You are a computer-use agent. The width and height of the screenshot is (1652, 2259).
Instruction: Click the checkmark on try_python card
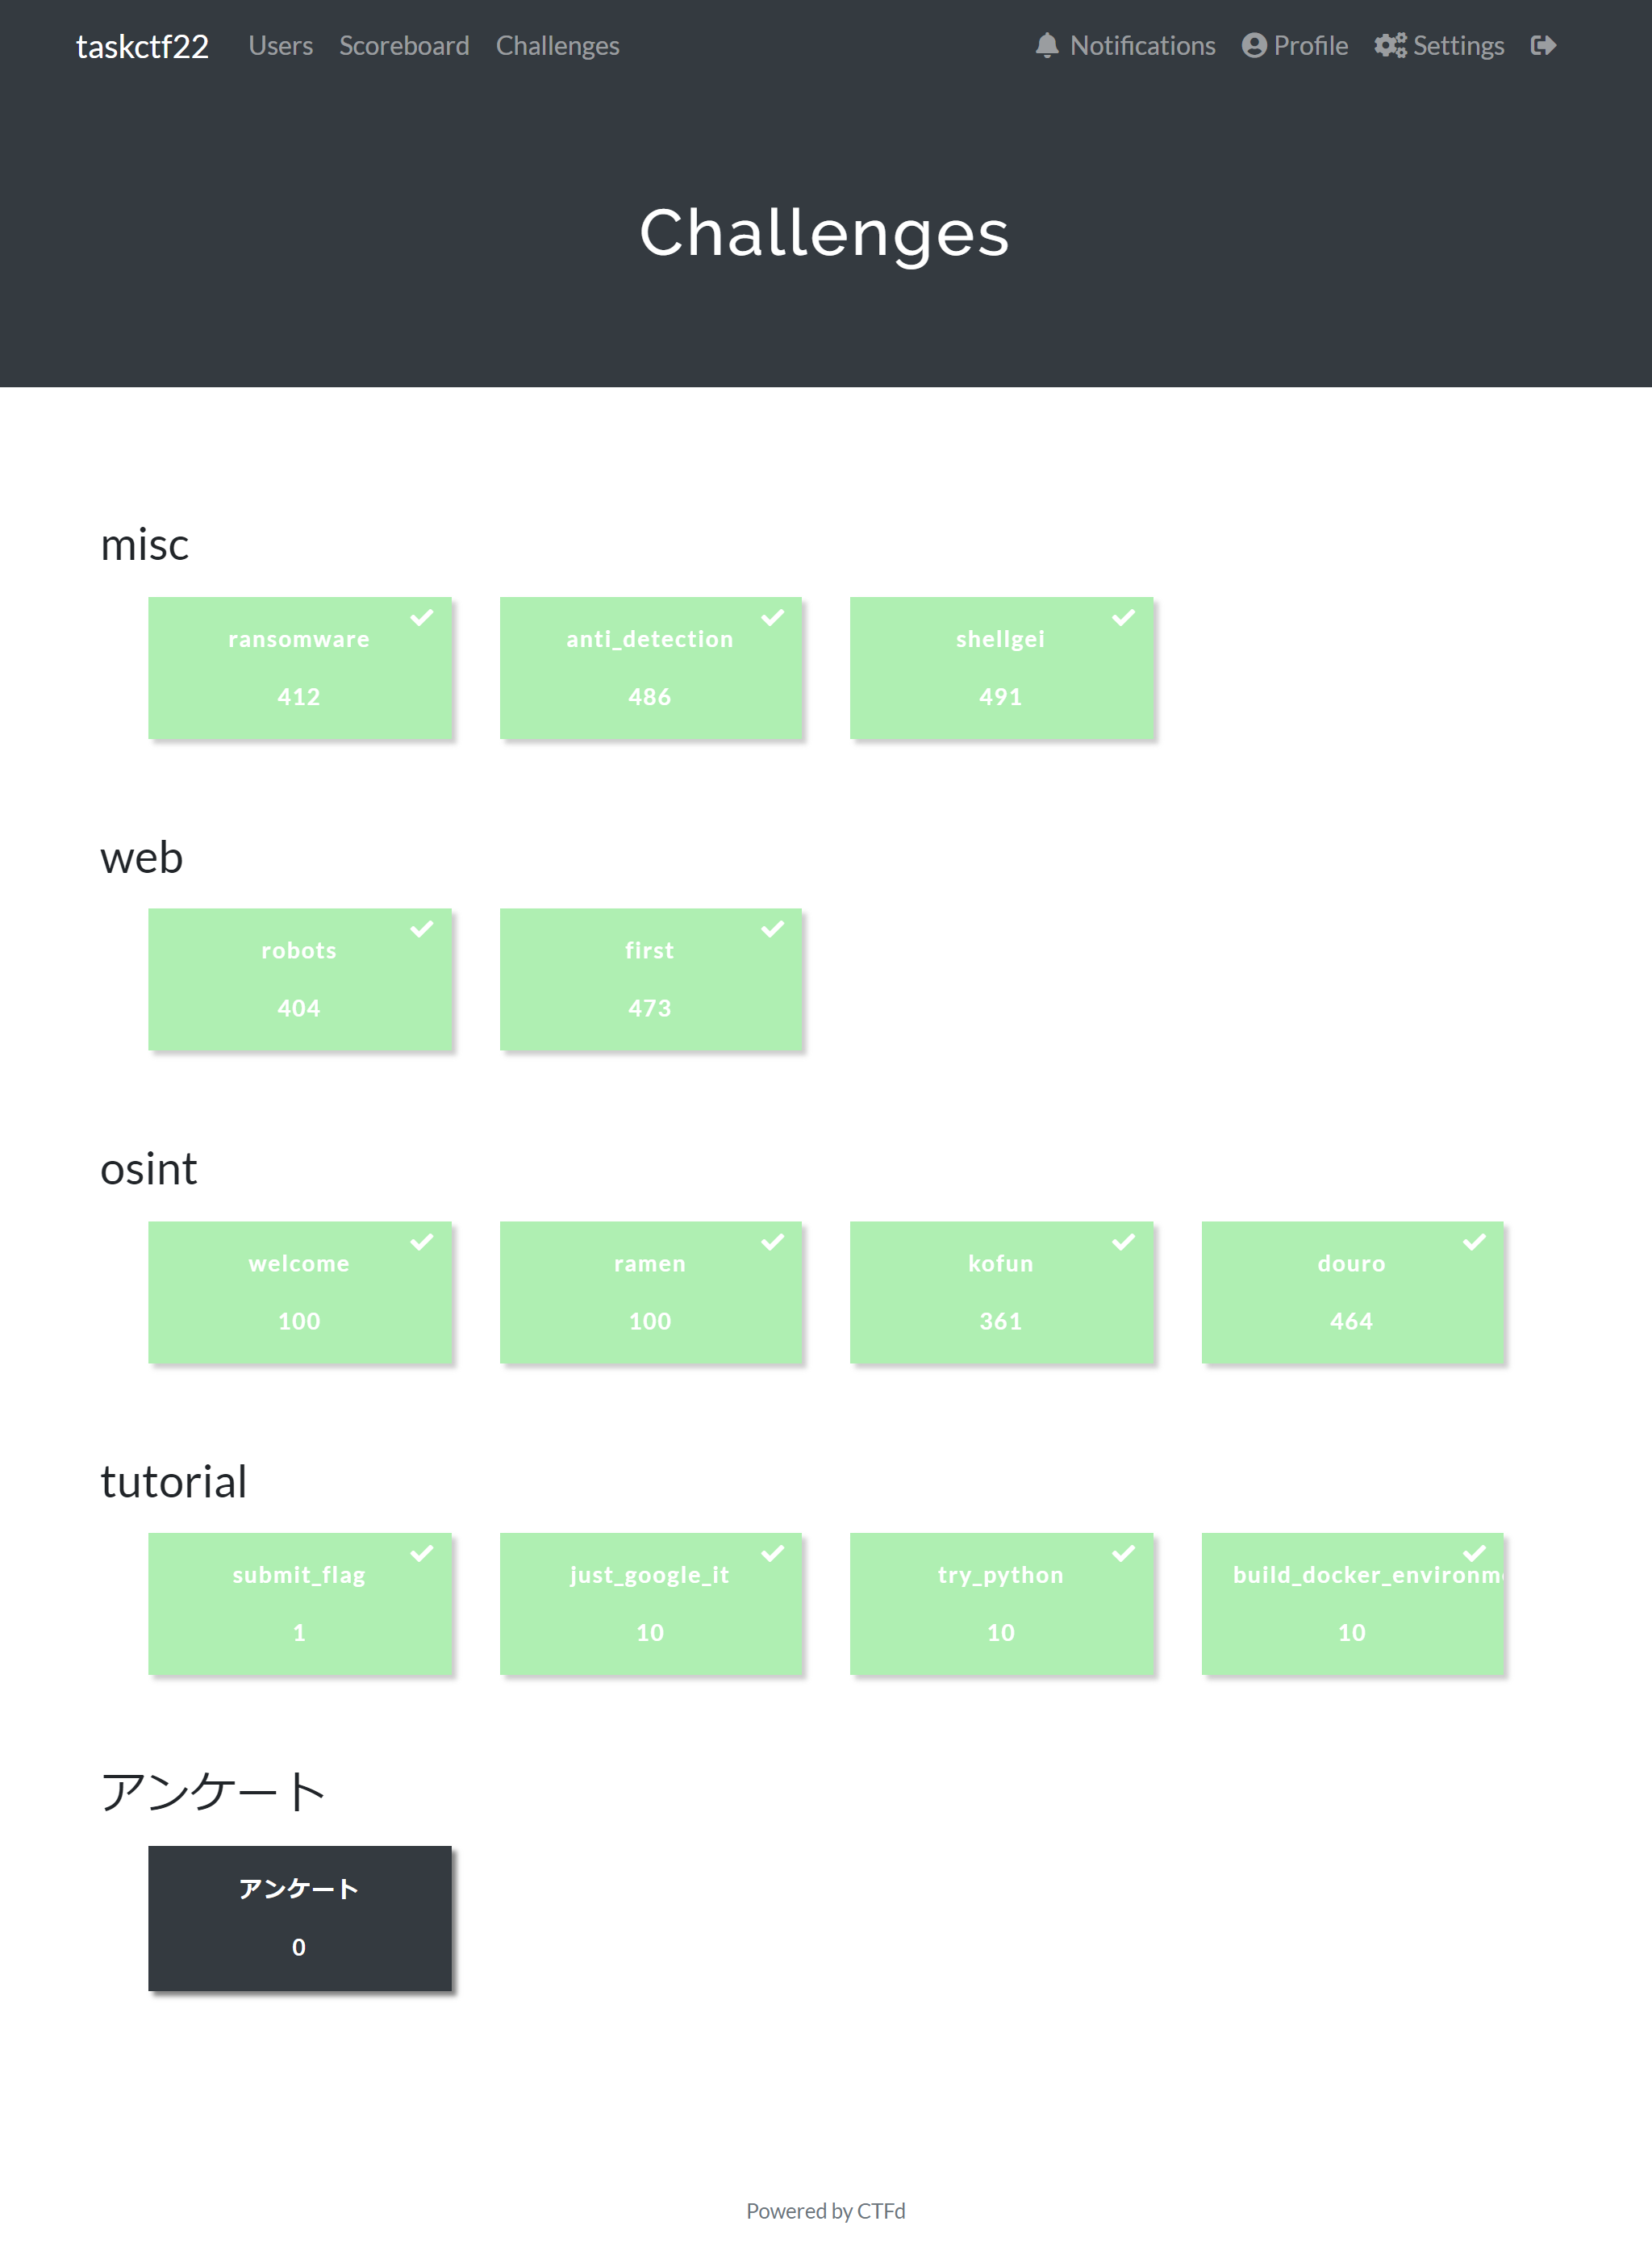point(1124,1553)
